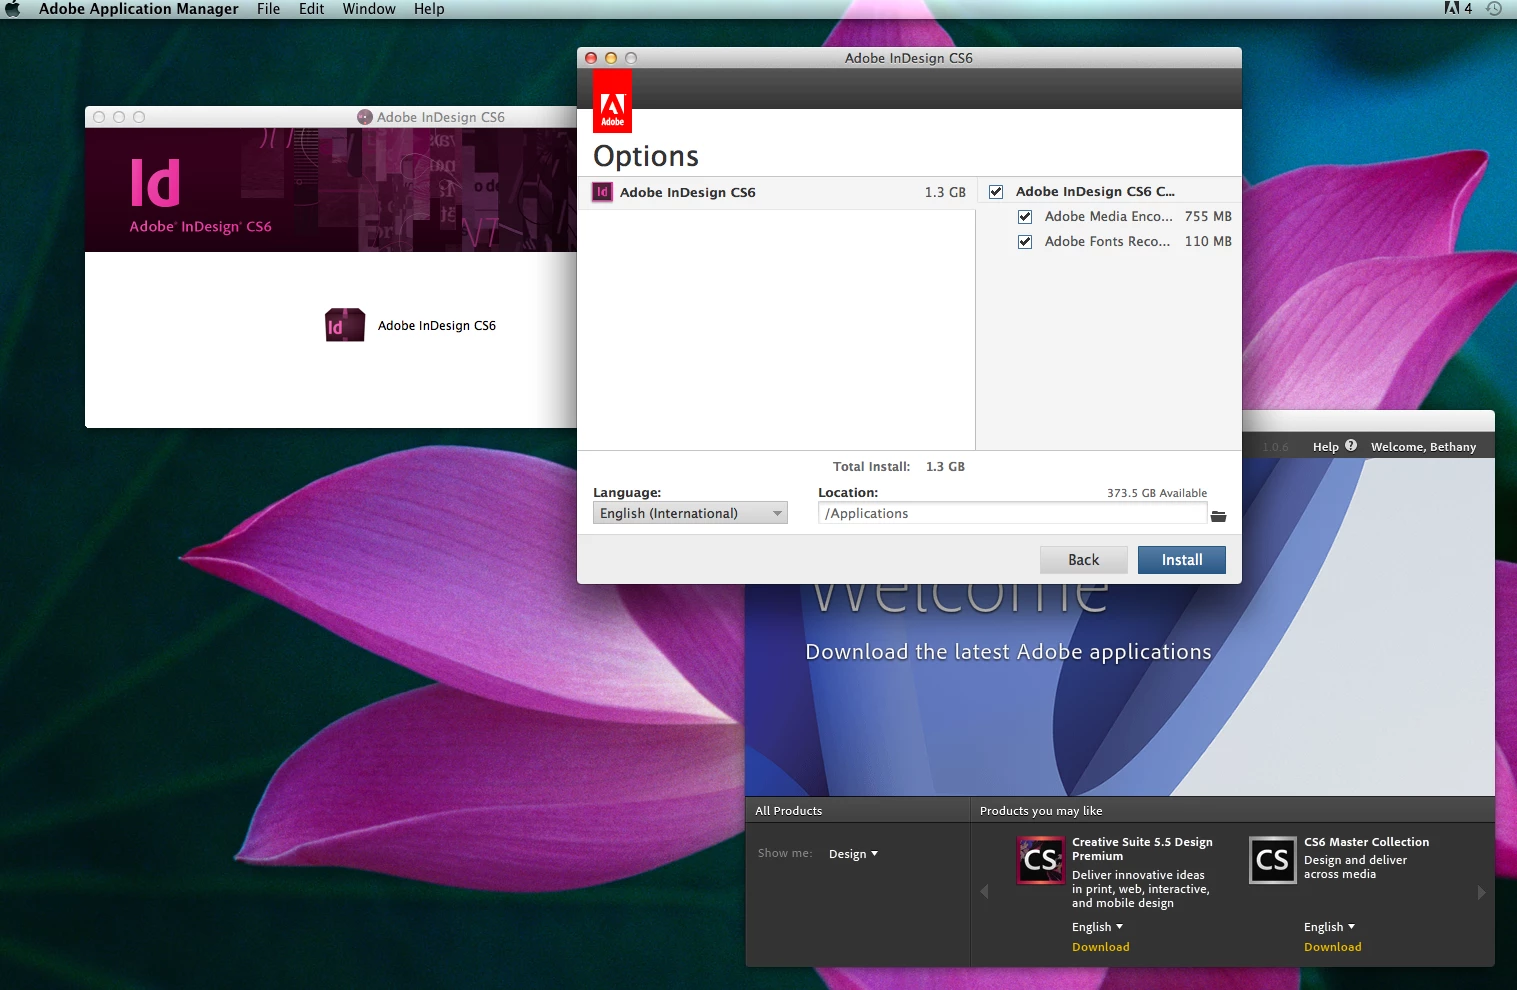
Task: Click the Products you may like heading
Action: pos(1041,811)
